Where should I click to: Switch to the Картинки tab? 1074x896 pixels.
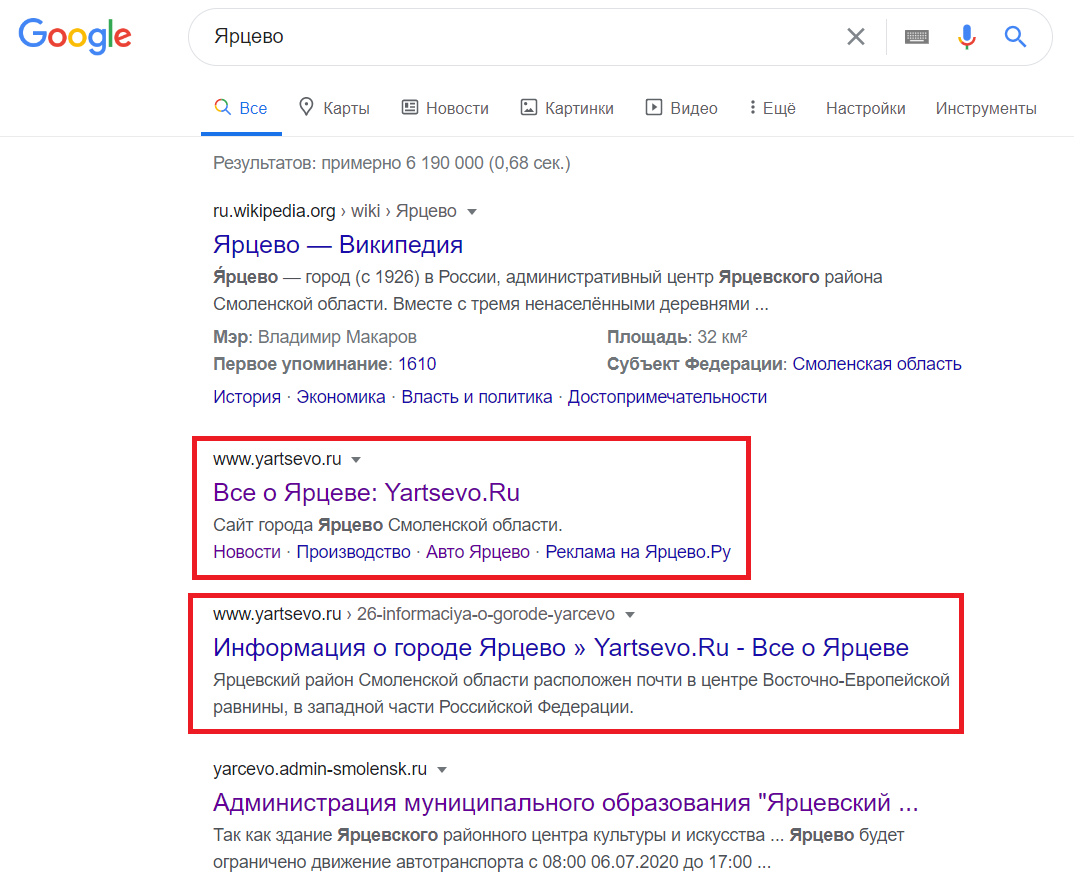click(567, 108)
